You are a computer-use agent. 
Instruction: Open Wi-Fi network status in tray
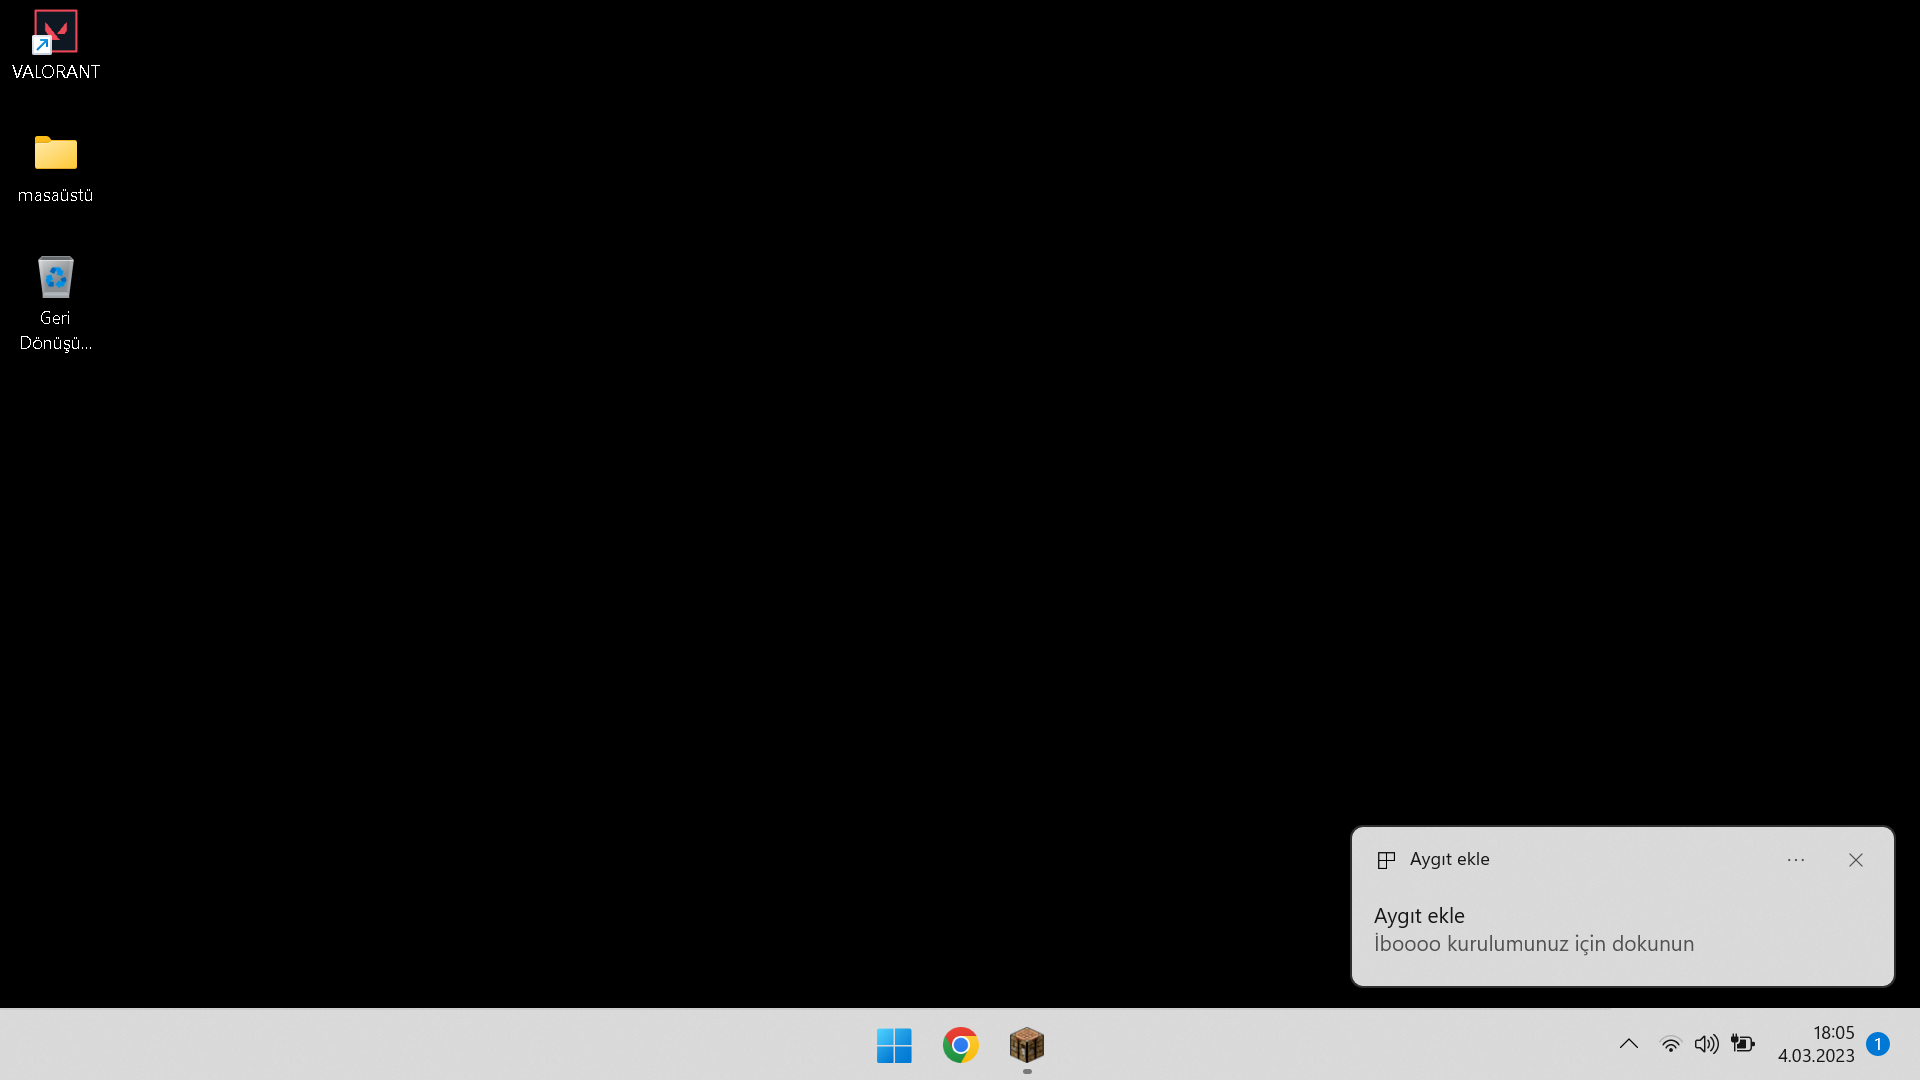1670,1044
